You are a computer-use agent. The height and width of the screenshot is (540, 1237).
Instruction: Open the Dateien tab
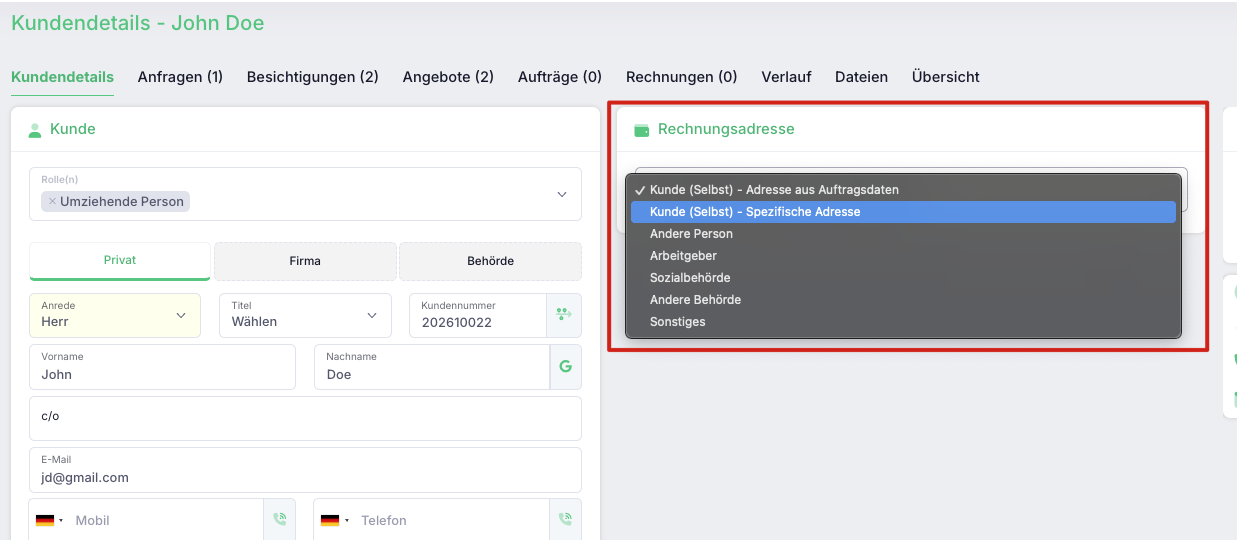coord(861,77)
